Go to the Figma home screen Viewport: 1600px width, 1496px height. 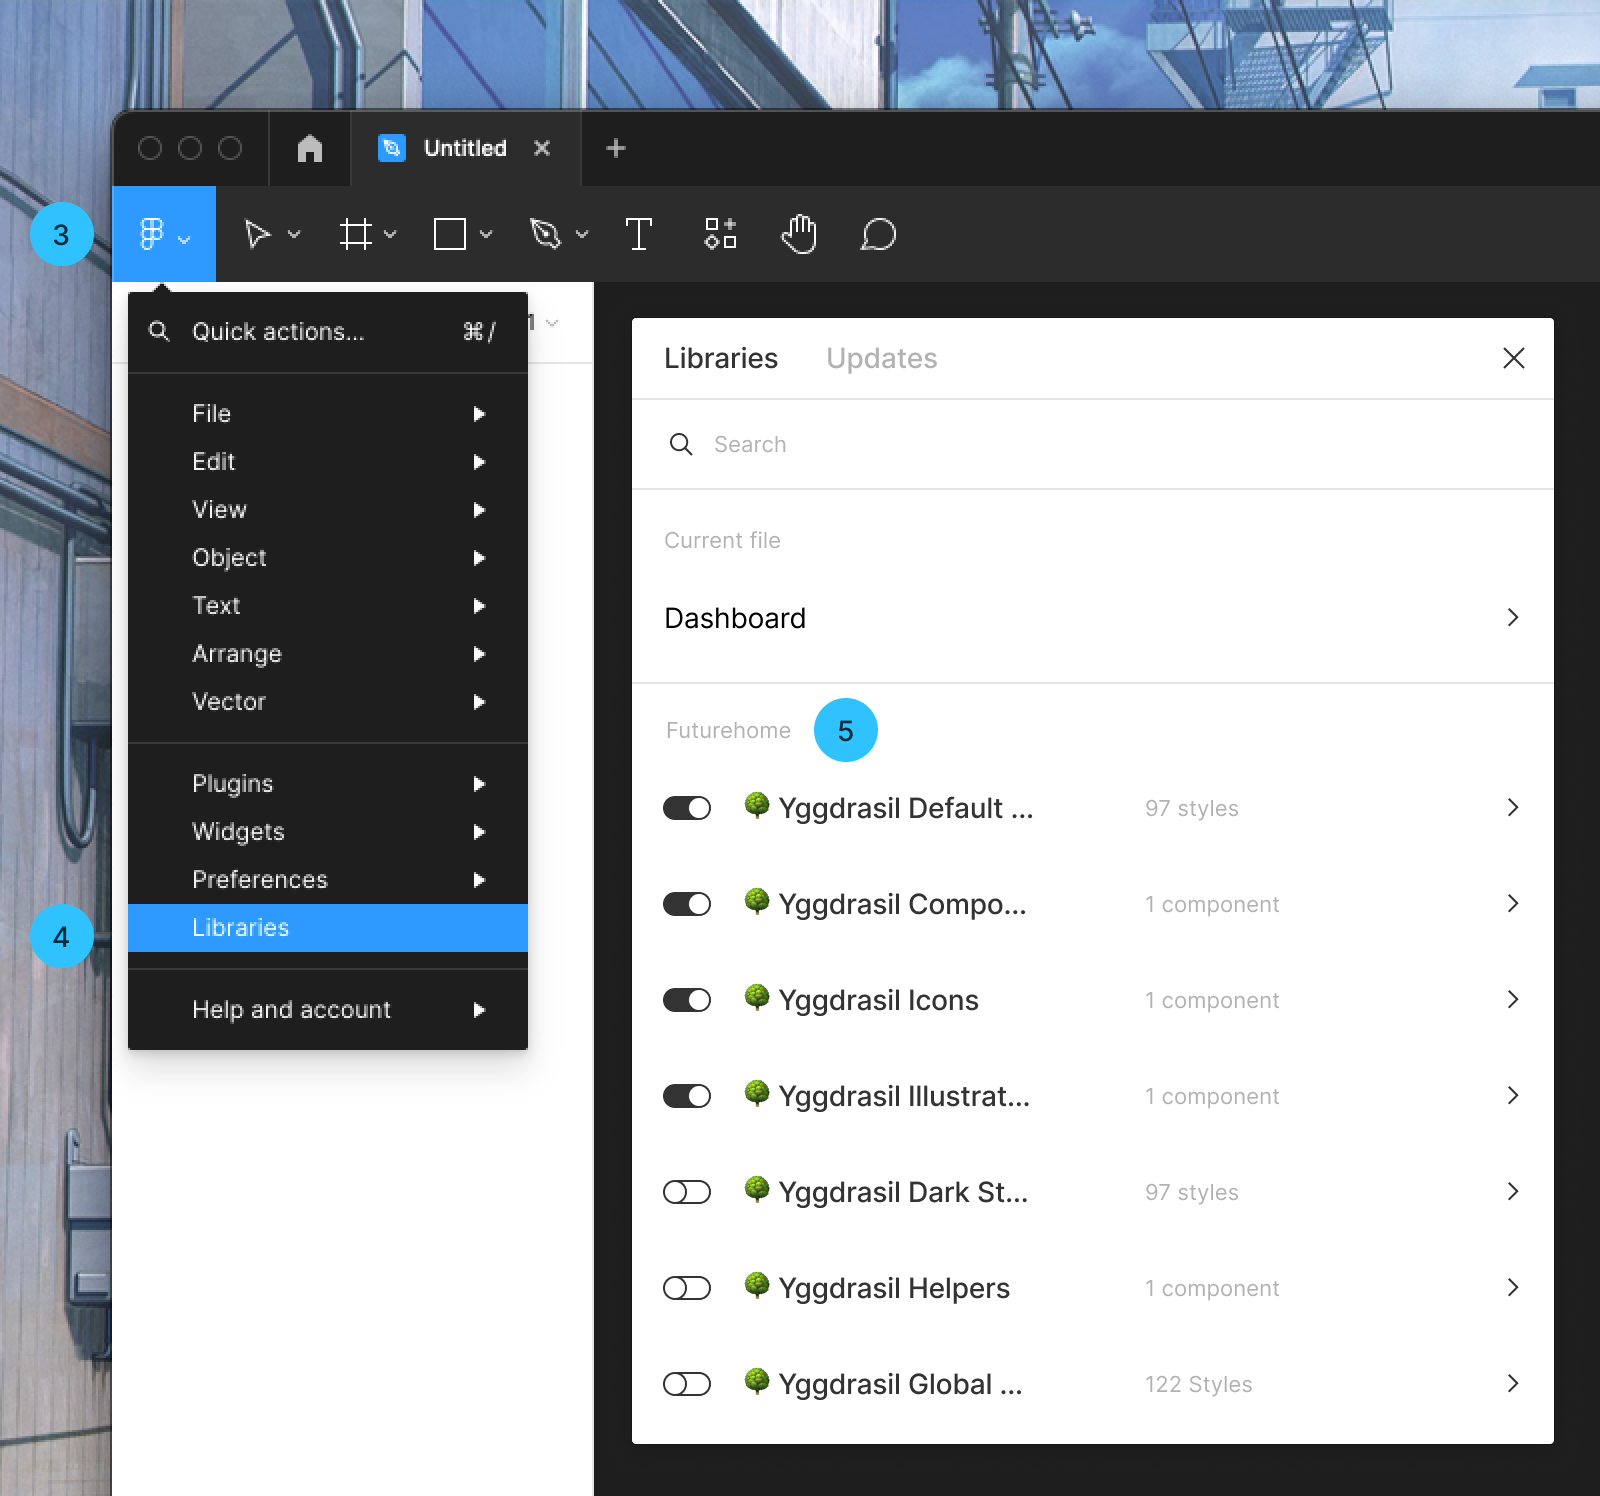309,148
